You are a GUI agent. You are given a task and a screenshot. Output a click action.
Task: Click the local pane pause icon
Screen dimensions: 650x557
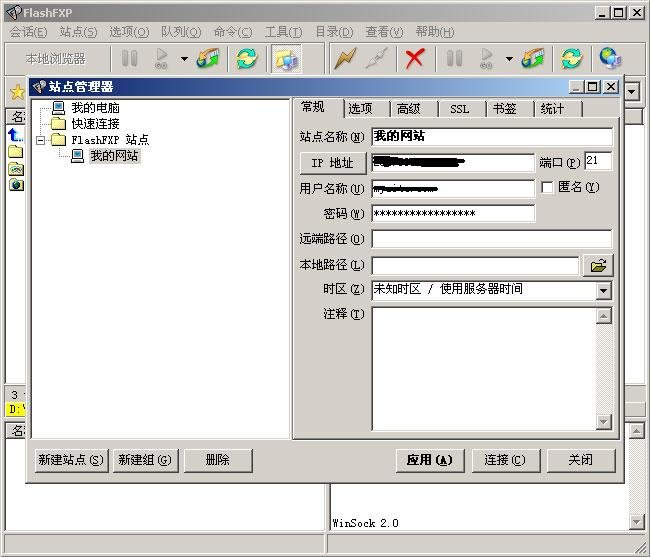(x=129, y=59)
